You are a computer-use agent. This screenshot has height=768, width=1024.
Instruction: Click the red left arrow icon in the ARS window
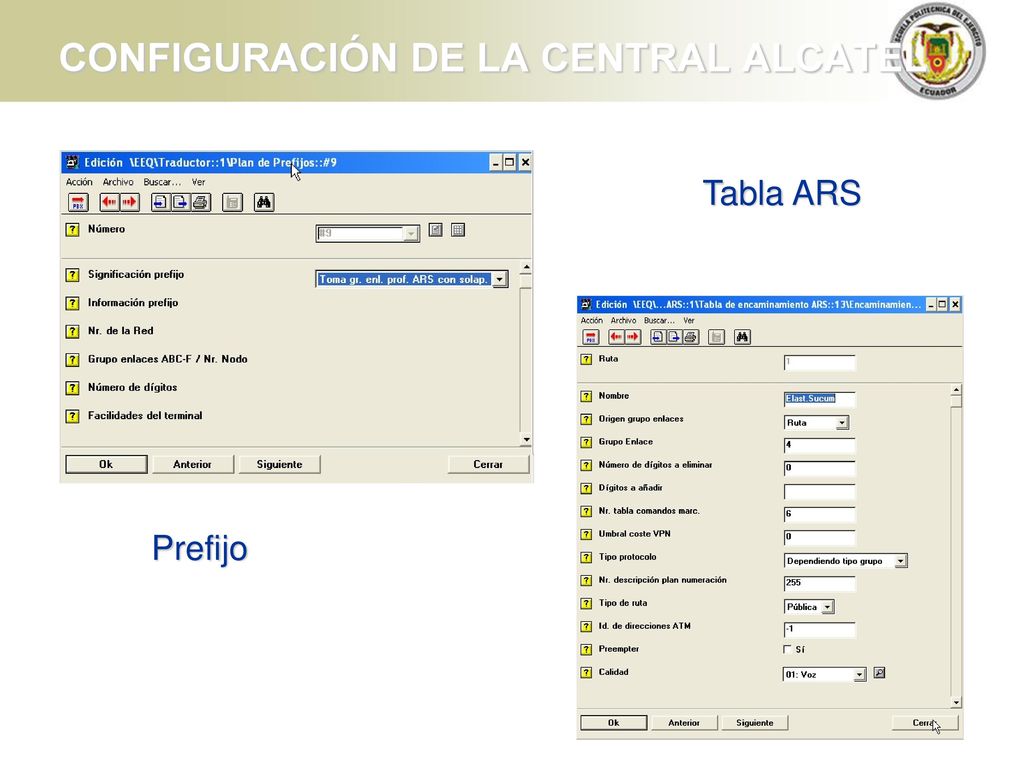(x=616, y=337)
